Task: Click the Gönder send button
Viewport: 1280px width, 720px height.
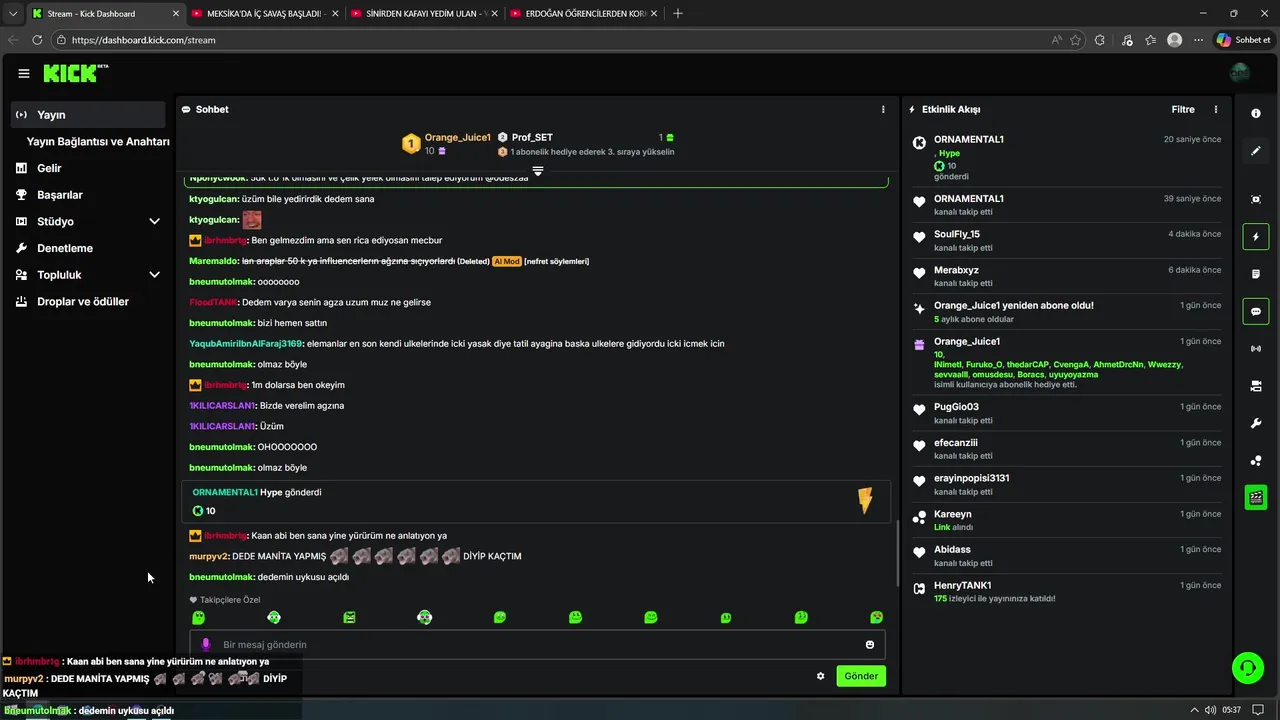Action: [x=861, y=676]
